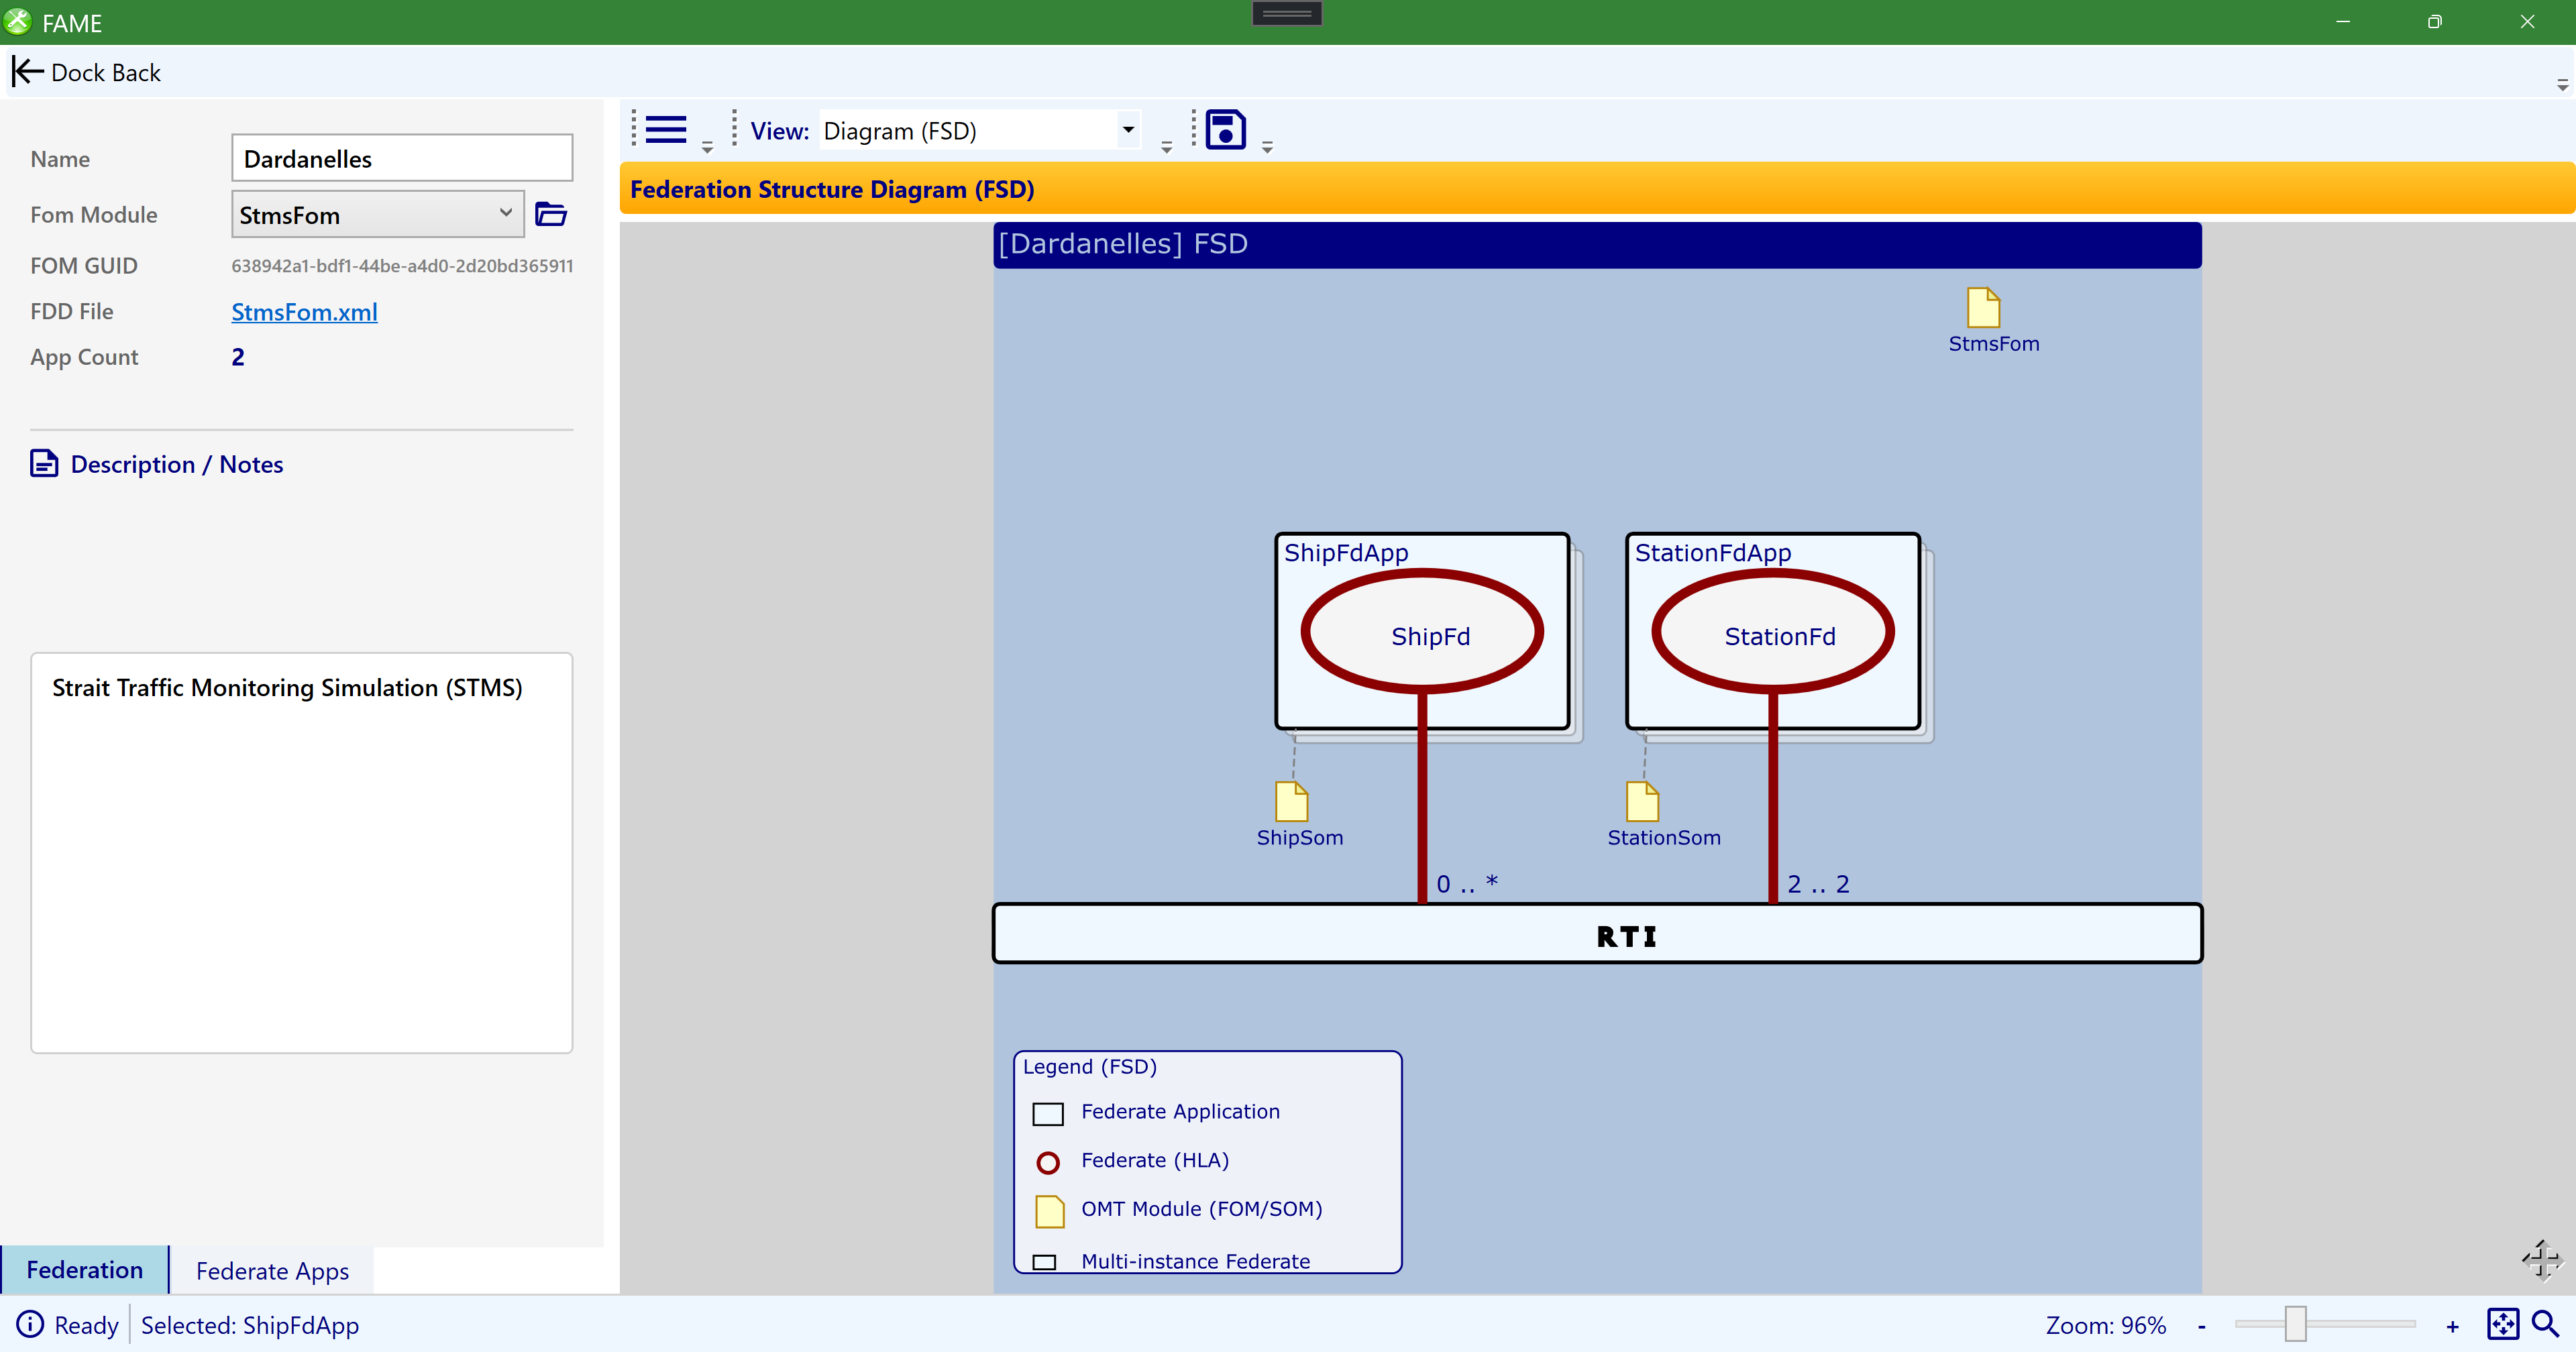
Task: Select the ShipFd federate ellipse
Action: tap(1422, 631)
